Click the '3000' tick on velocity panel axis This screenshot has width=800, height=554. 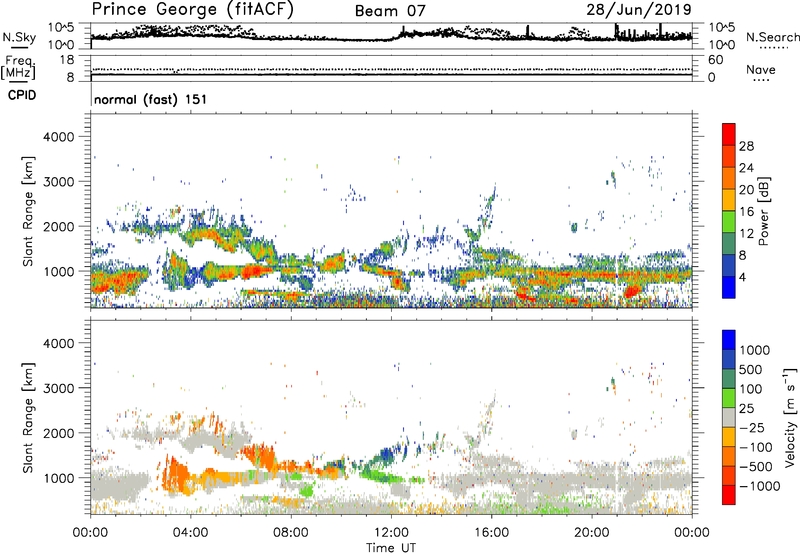click(x=58, y=388)
